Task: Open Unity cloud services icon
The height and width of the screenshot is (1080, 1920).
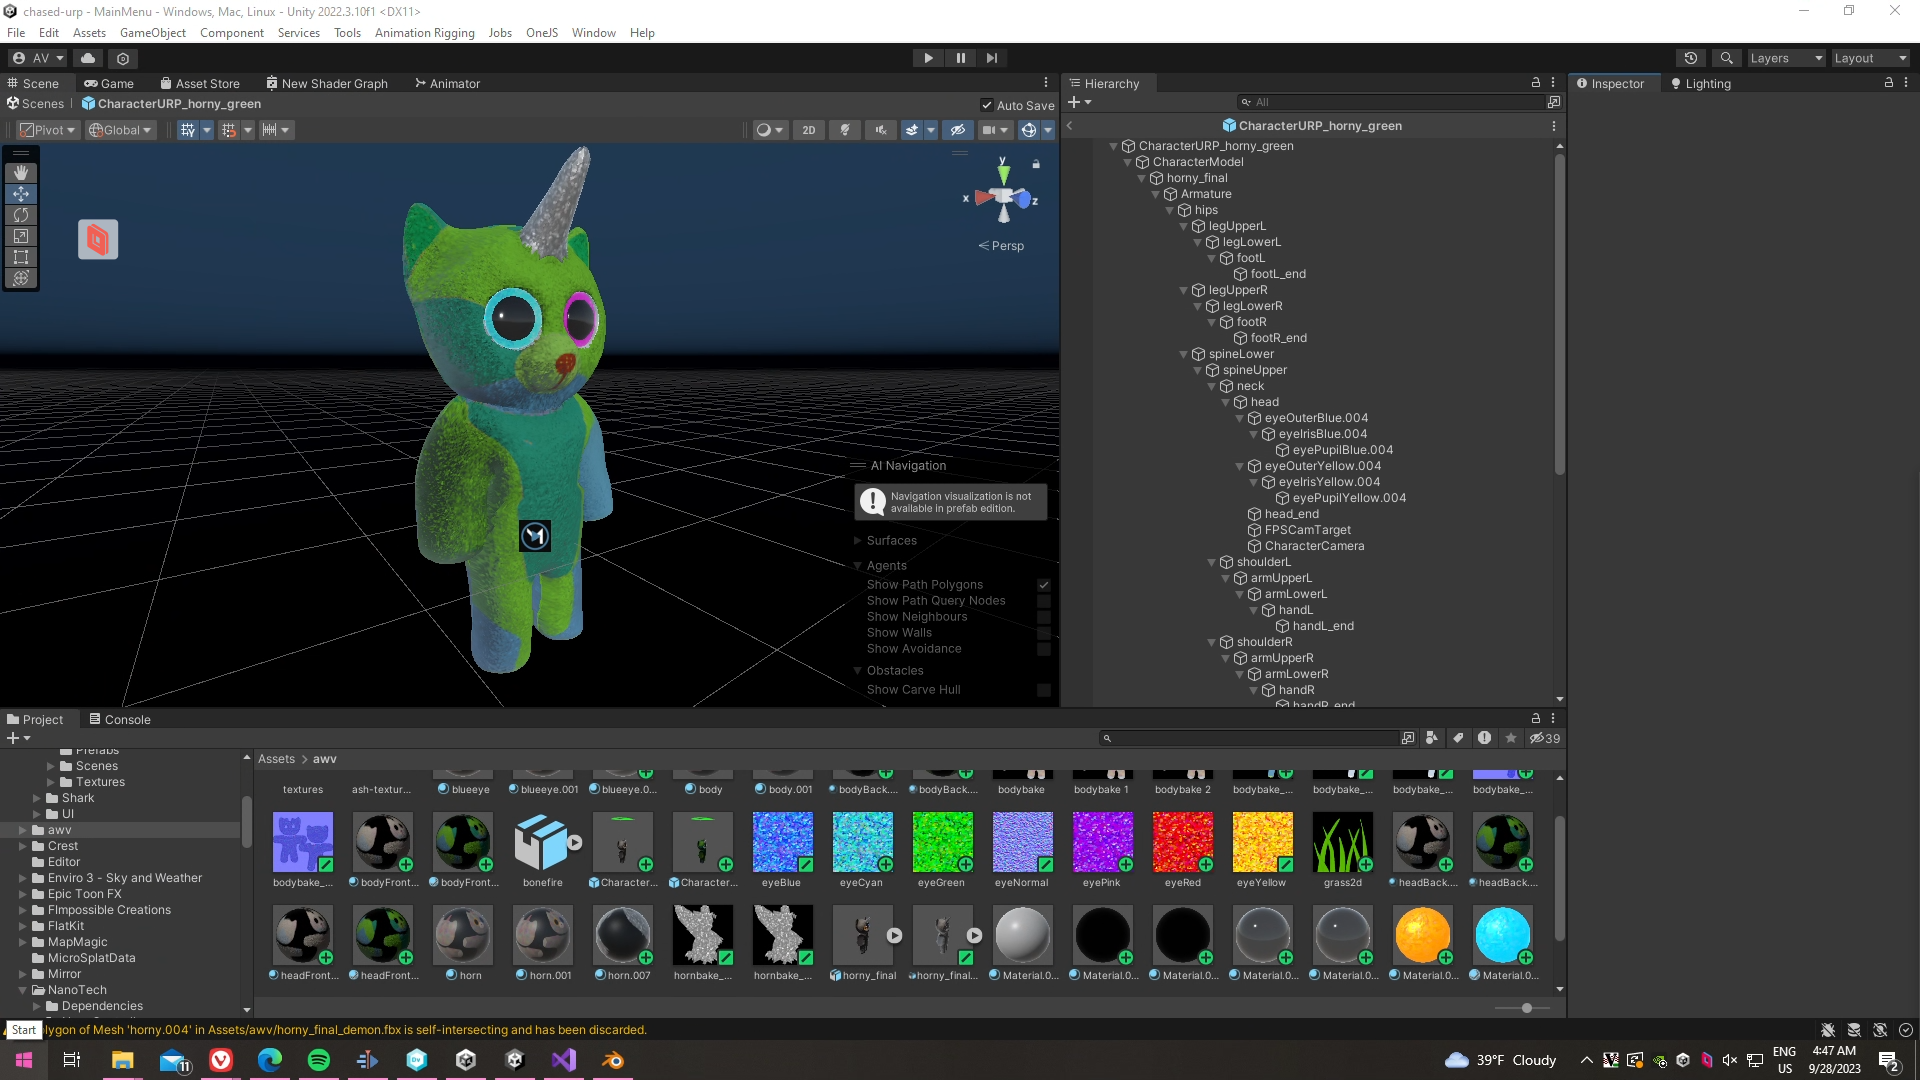Action: [88, 58]
